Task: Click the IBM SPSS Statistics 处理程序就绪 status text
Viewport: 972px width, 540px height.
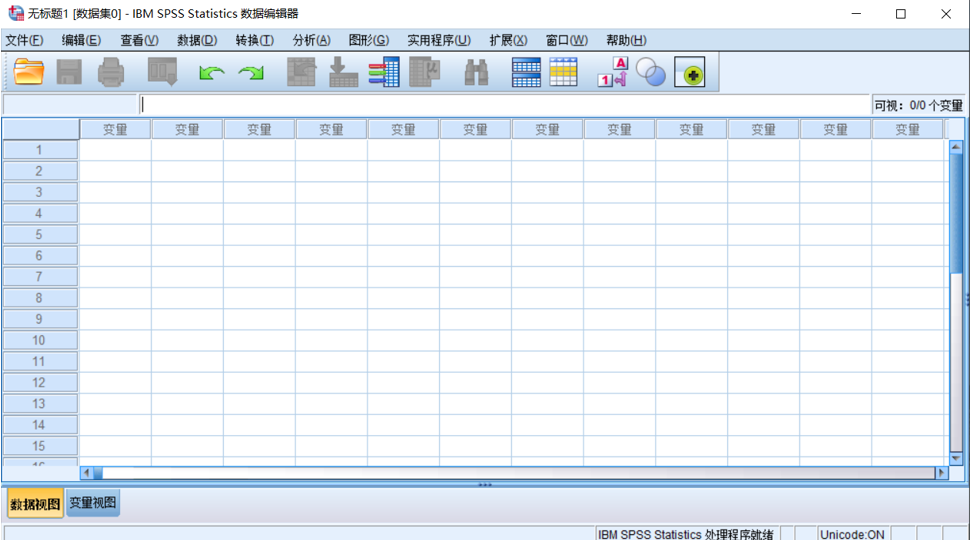Action: 686,534
